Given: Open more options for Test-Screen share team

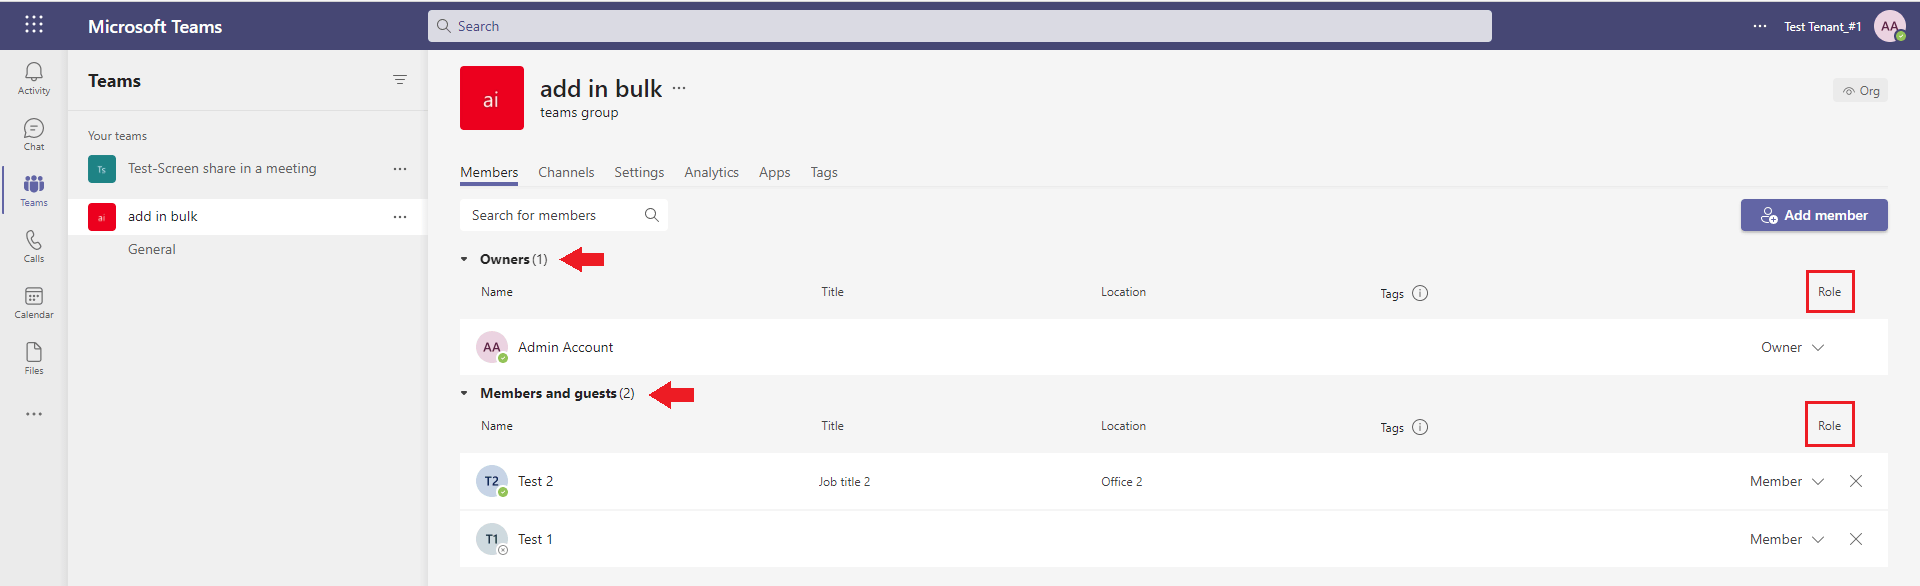Looking at the screenshot, I should [x=400, y=169].
